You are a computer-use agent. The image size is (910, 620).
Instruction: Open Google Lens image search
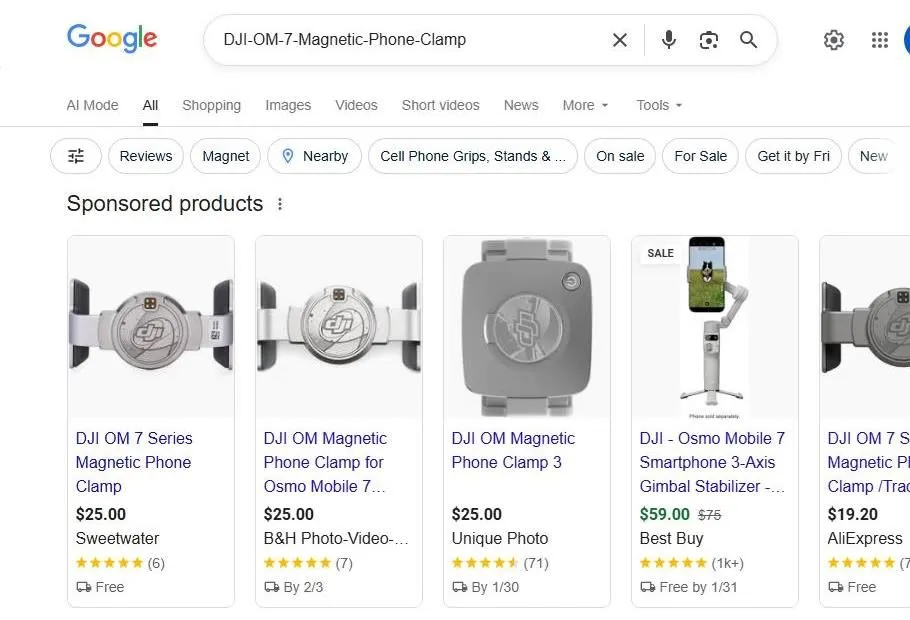[709, 40]
